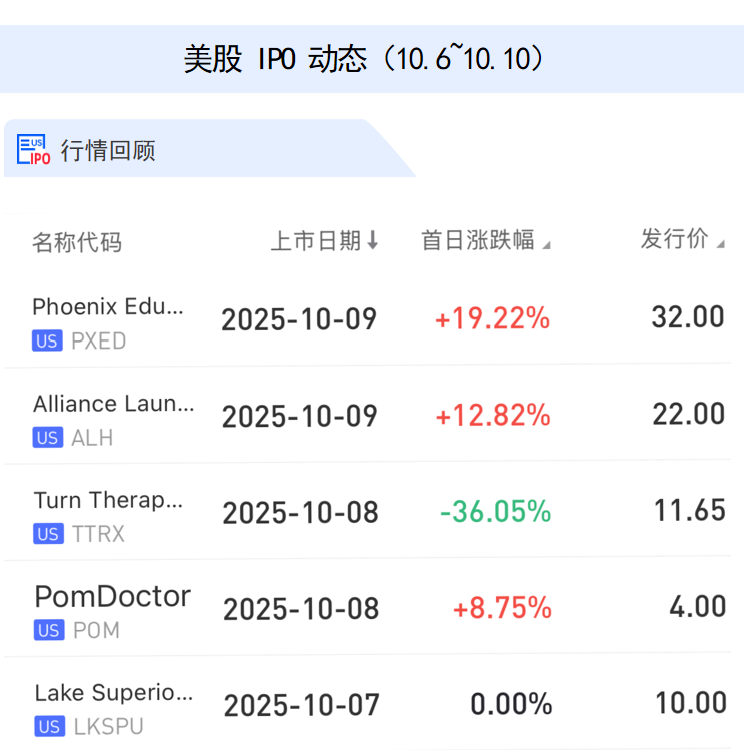The height and width of the screenshot is (754, 744).
Task: Click the US badge next to POM
Action: (47, 631)
